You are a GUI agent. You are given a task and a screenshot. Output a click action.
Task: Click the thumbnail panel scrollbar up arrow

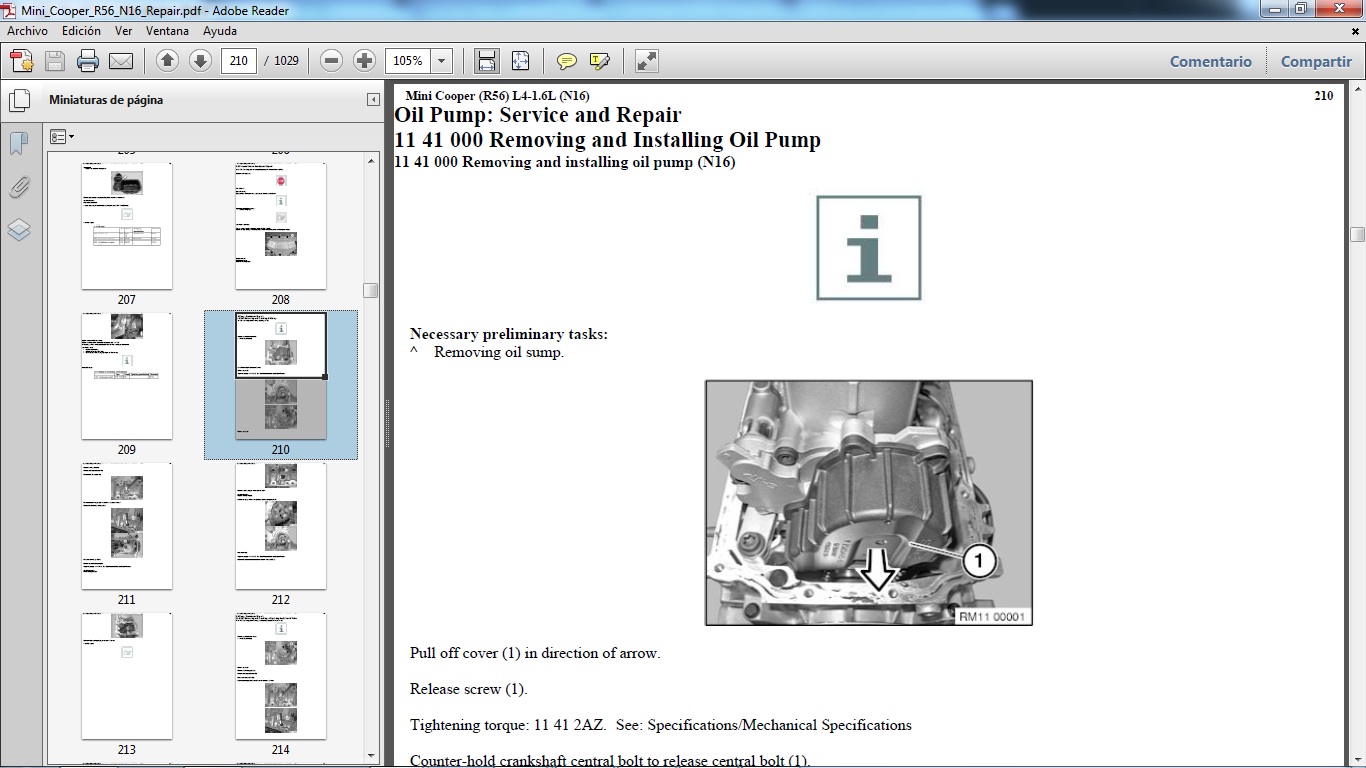click(x=371, y=160)
